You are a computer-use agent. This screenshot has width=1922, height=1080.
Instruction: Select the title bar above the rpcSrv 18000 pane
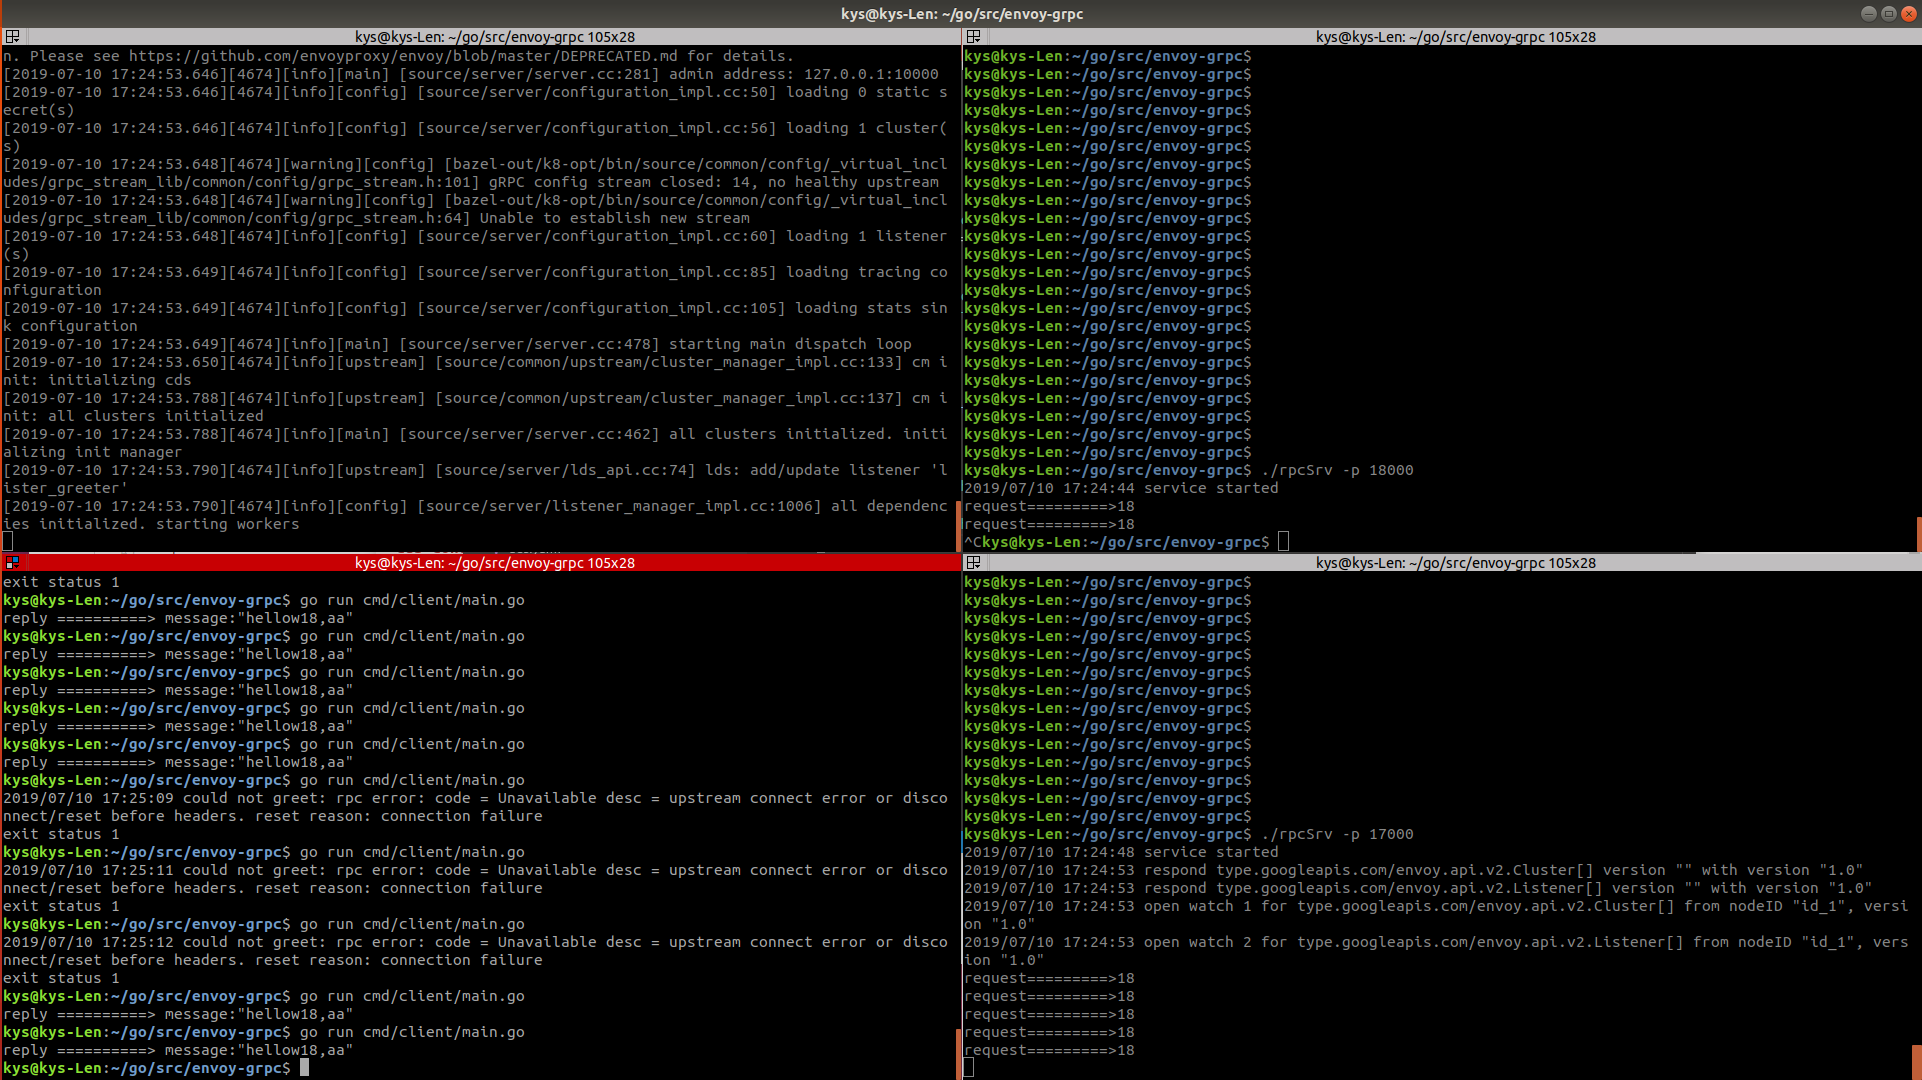(x=1441, y=37)
